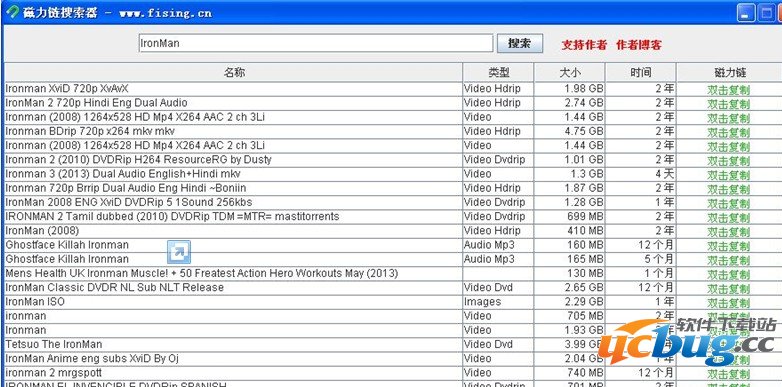Click type cell Images
The image size is (782, 387).
(498, 302)
